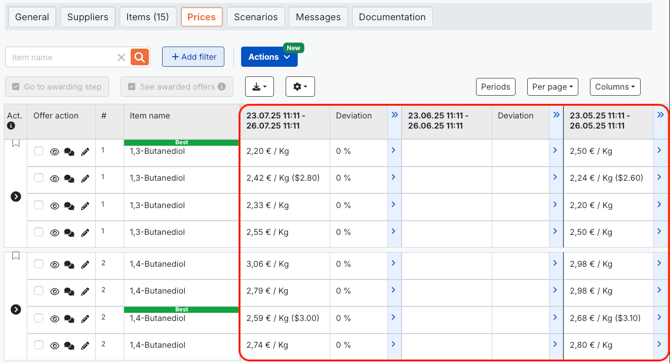
Task: View offer in the 2,42 € / Kg ($2.80) row
Action: pyautogui.click(x=54, y=179)
